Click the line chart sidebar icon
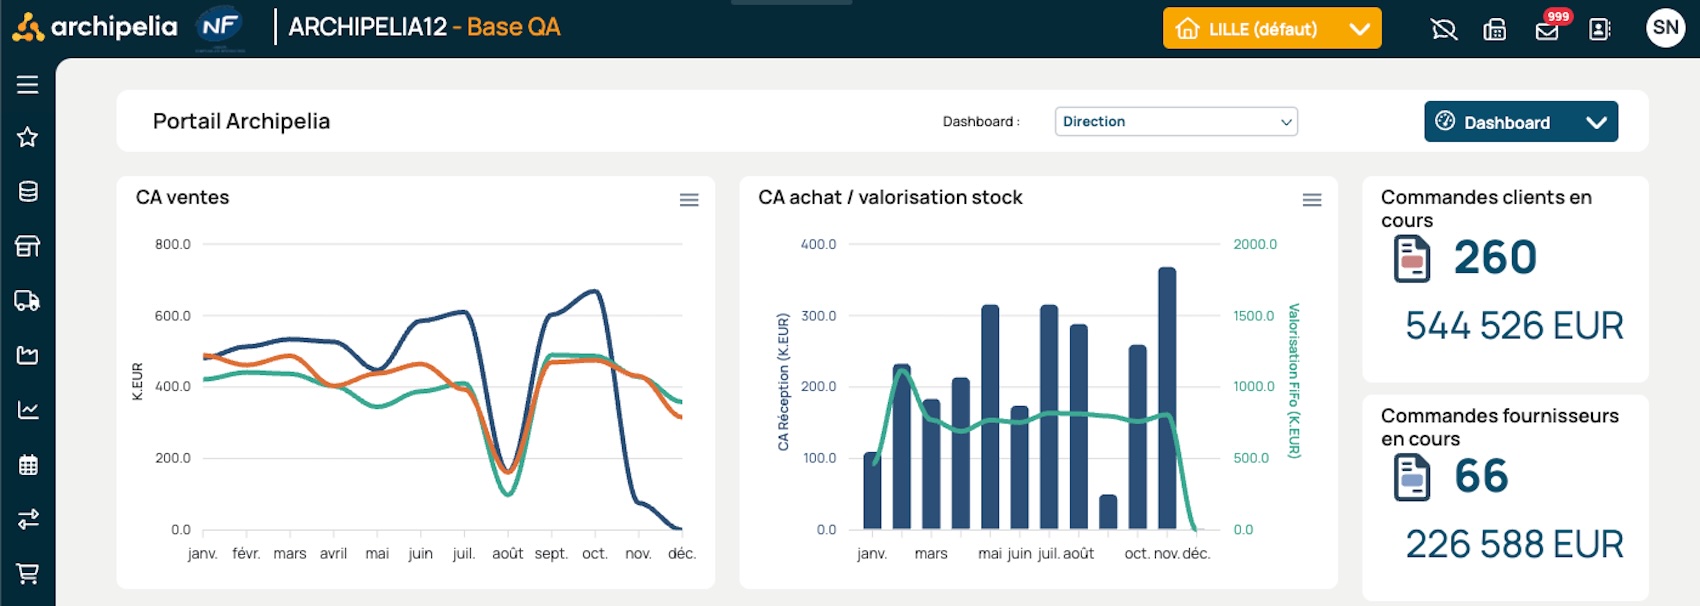1700x606 pixels. (27, 410)
